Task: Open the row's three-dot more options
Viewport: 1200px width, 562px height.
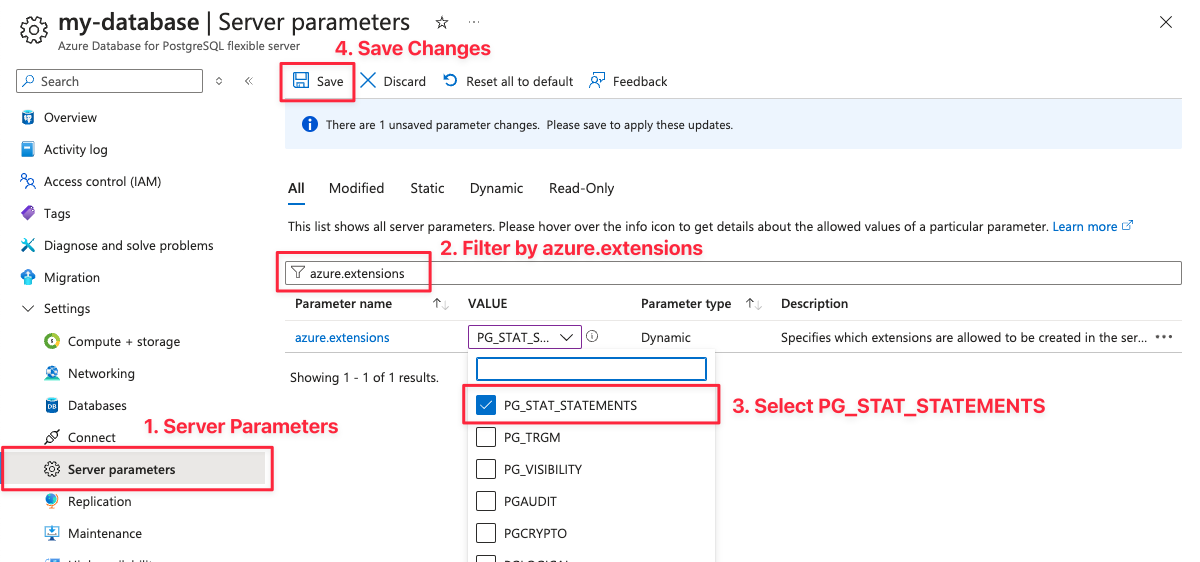Action: [1163, 337]
